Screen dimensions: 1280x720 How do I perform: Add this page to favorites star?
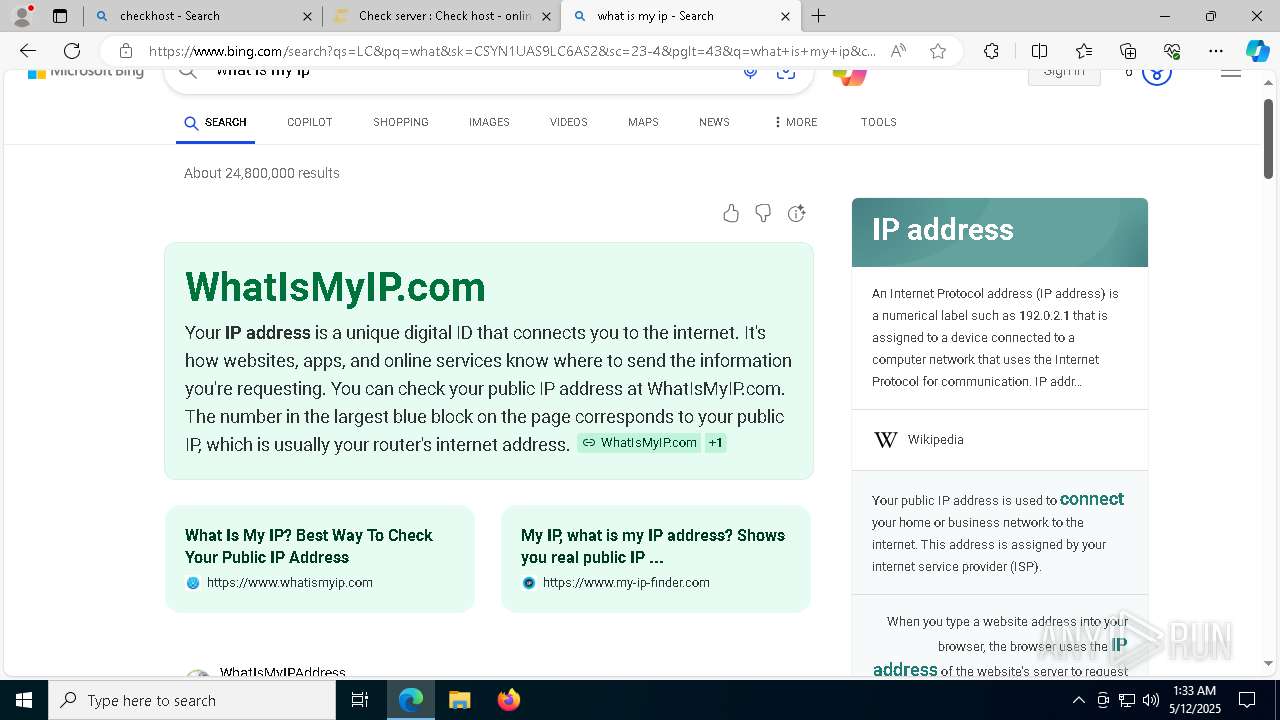coord(938,51)
